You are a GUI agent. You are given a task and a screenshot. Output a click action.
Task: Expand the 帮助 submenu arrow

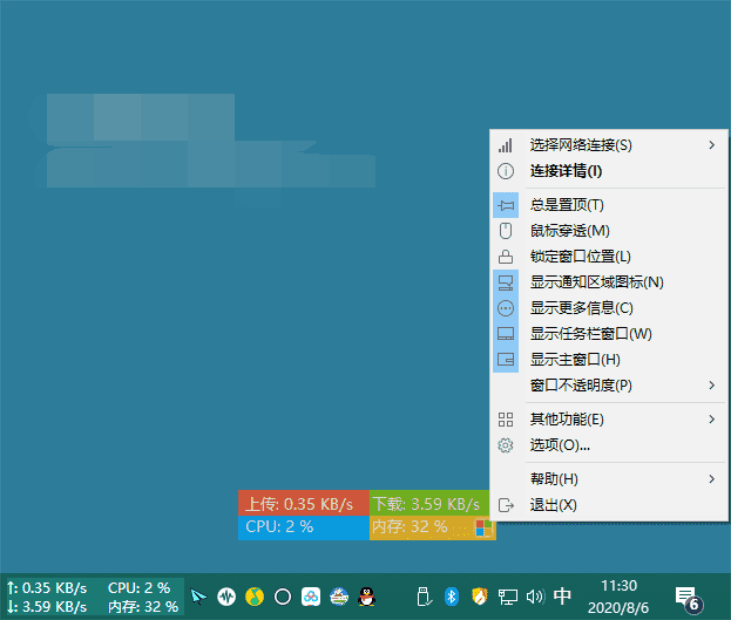point(711,479)
